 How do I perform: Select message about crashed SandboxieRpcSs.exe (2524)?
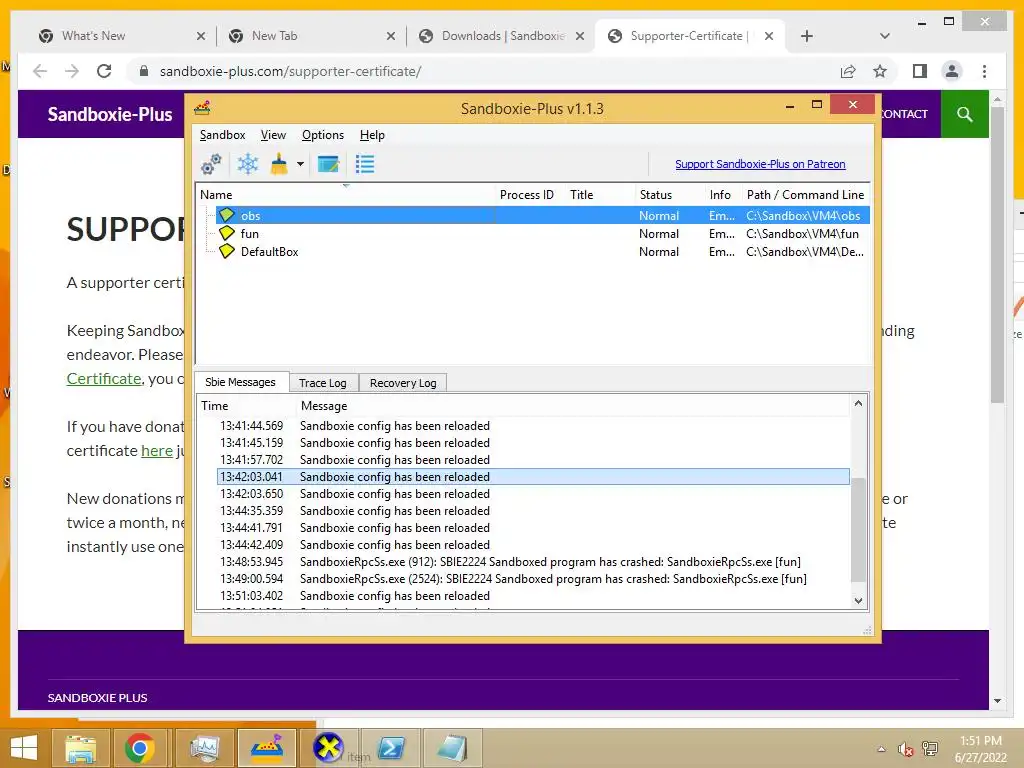click(x=534, y=579)
